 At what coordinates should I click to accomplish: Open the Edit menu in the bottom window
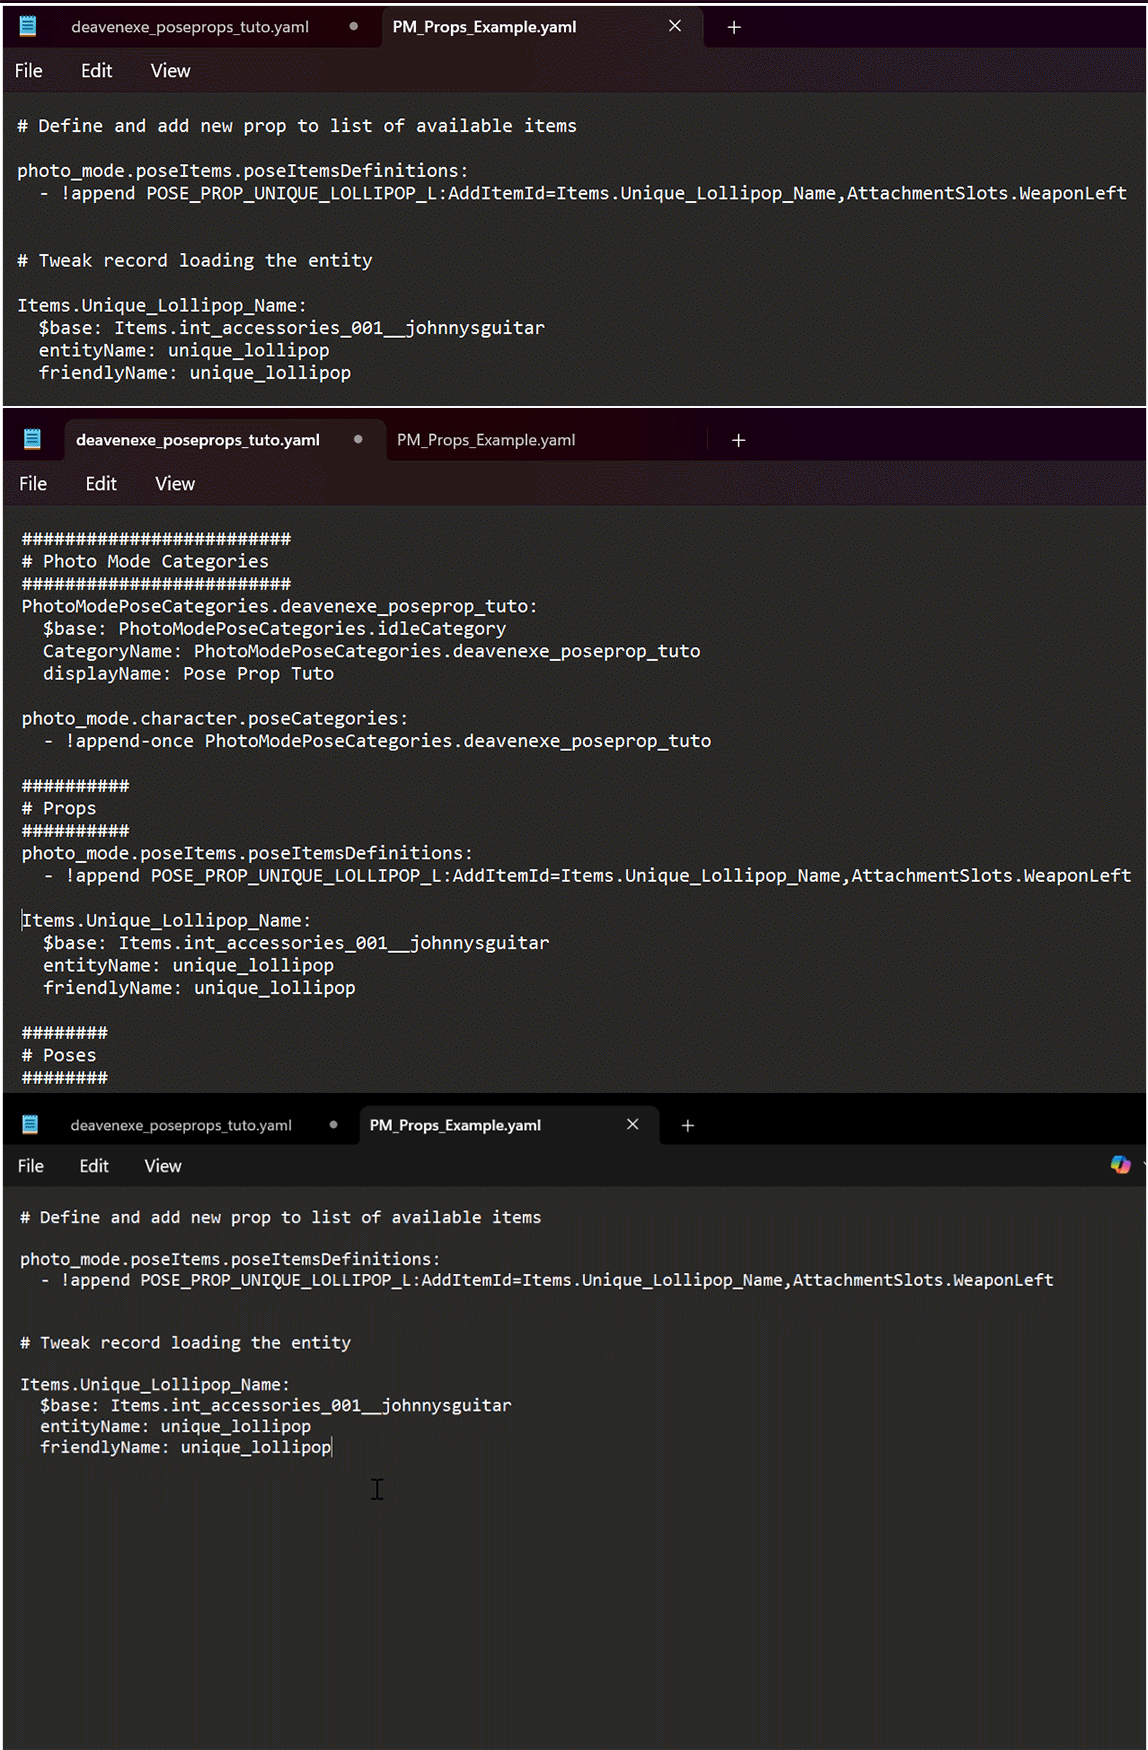[x=94, y=1166]
